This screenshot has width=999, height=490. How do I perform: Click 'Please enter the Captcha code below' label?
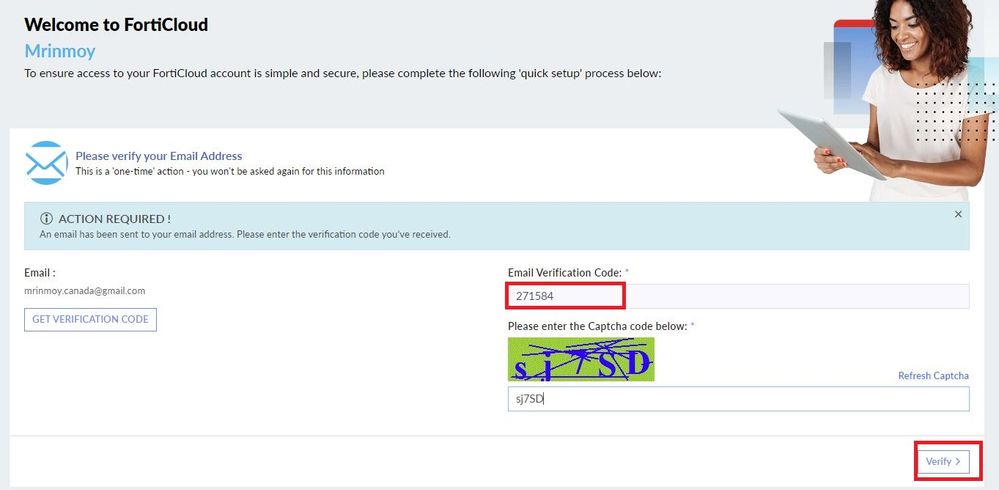598,326
